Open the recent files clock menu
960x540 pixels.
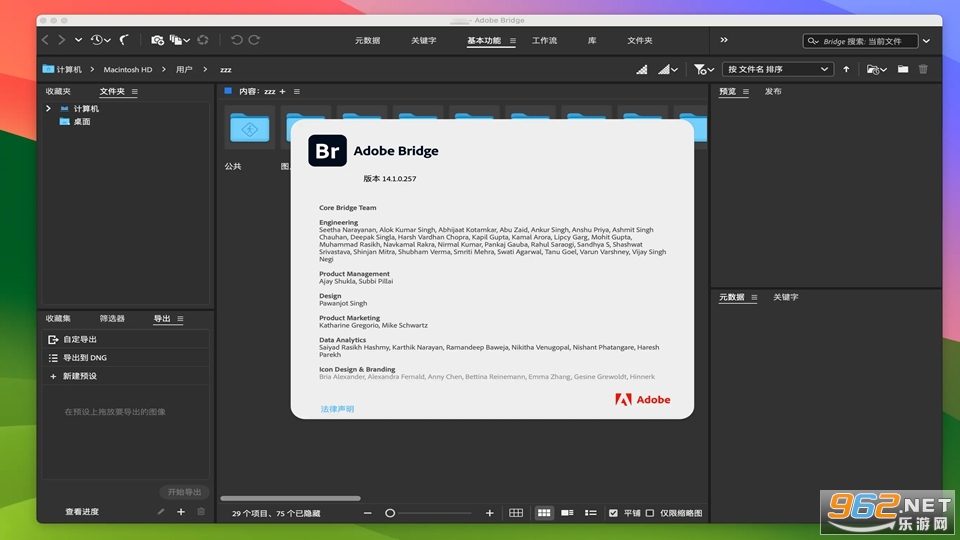[x=100, y=40]
